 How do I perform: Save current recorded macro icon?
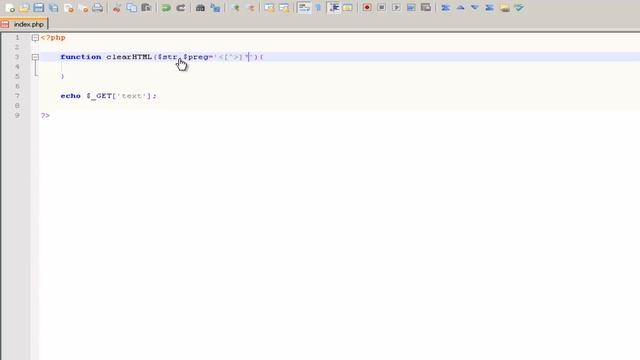click(426, 8)
